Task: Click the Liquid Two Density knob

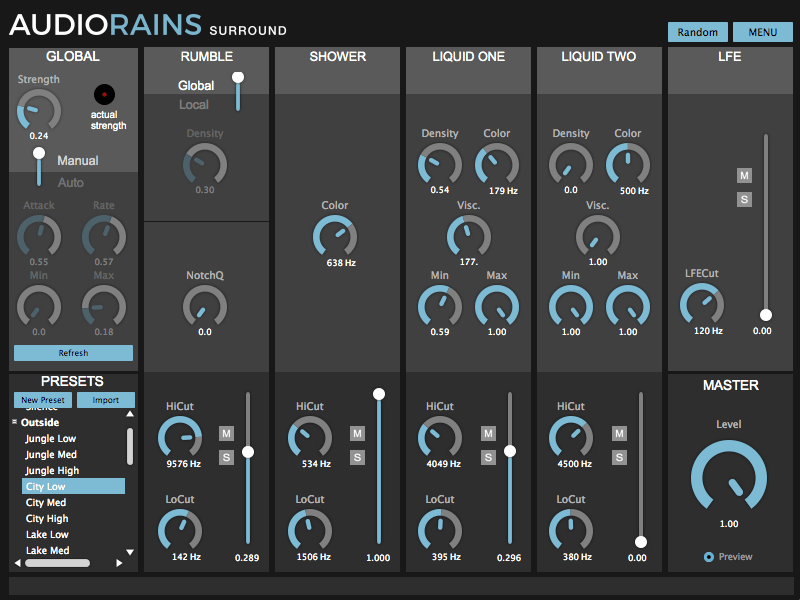Action: [x=570, y=165]
